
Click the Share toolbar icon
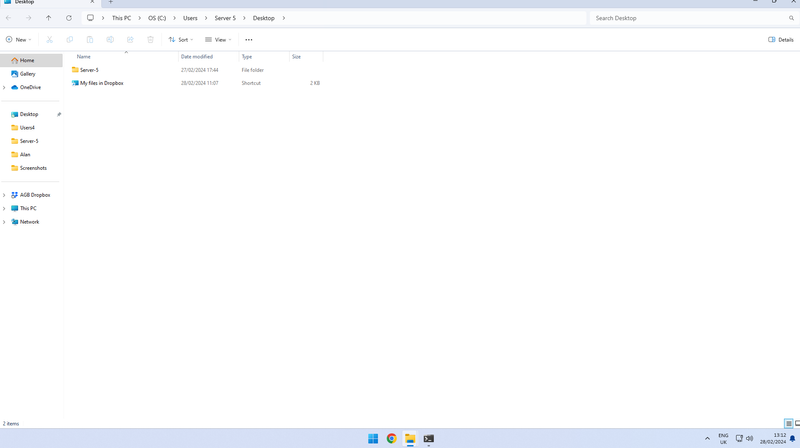tap(130, 39)
